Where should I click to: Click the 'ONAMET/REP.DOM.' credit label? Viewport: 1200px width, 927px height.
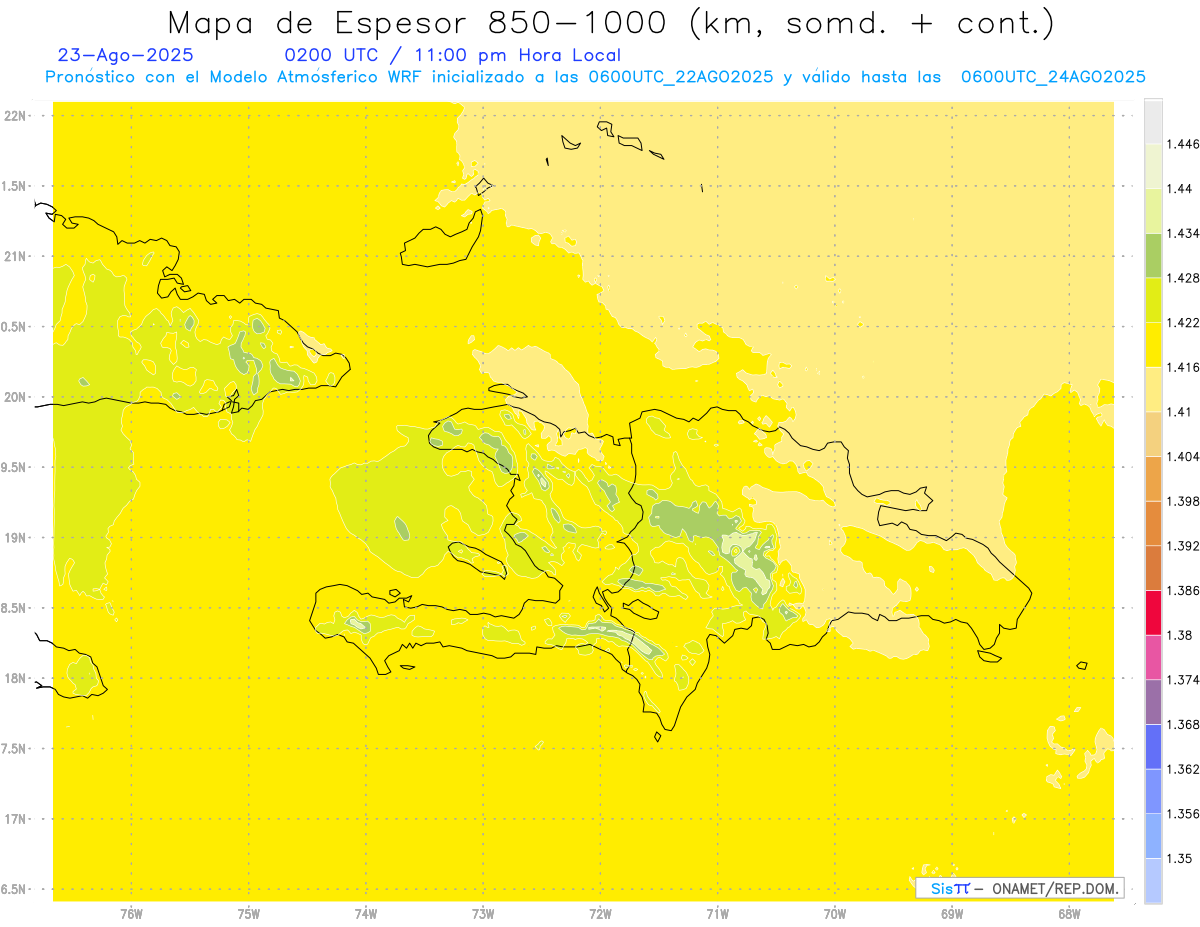[x=1054, y=888]
